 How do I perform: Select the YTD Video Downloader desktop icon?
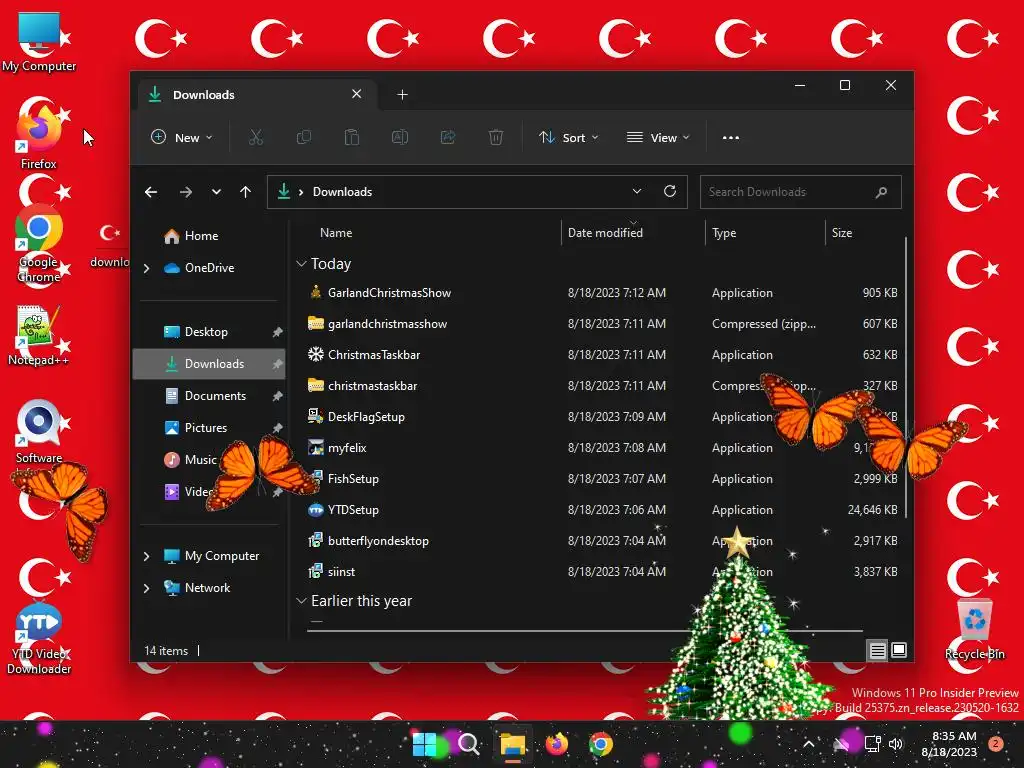tap(39, 639)
